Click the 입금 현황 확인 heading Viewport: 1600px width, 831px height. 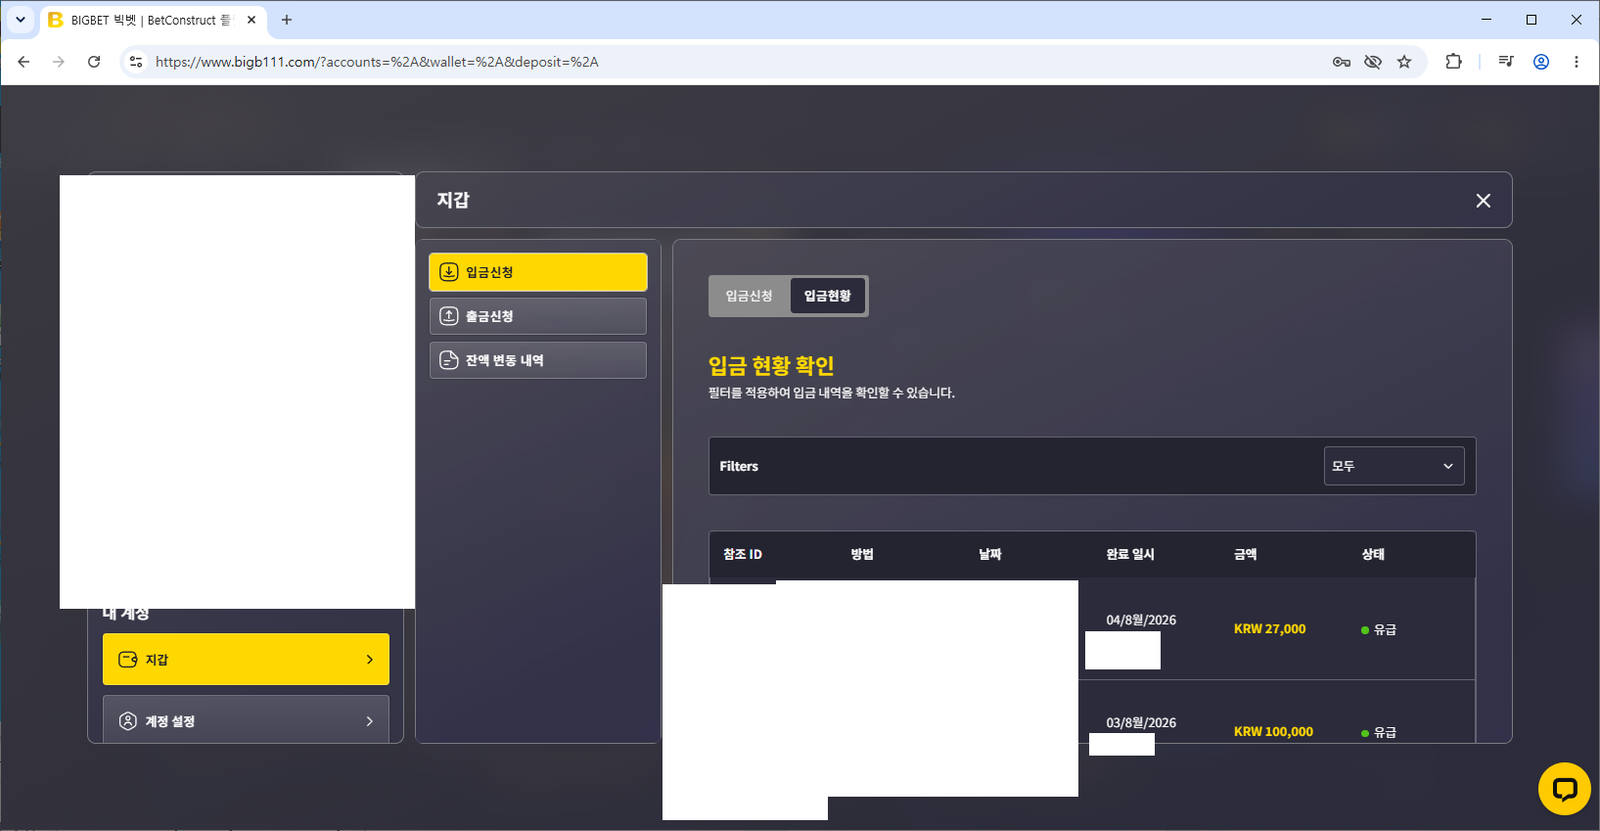coord(771,366)
